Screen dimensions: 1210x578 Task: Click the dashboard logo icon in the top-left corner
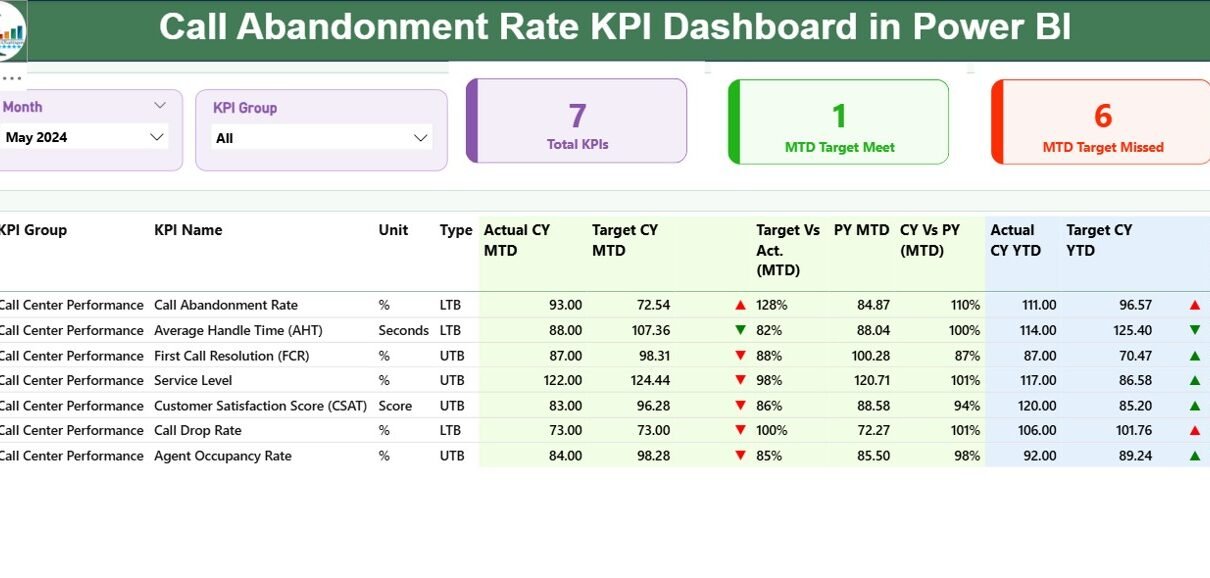coord(12,31)
